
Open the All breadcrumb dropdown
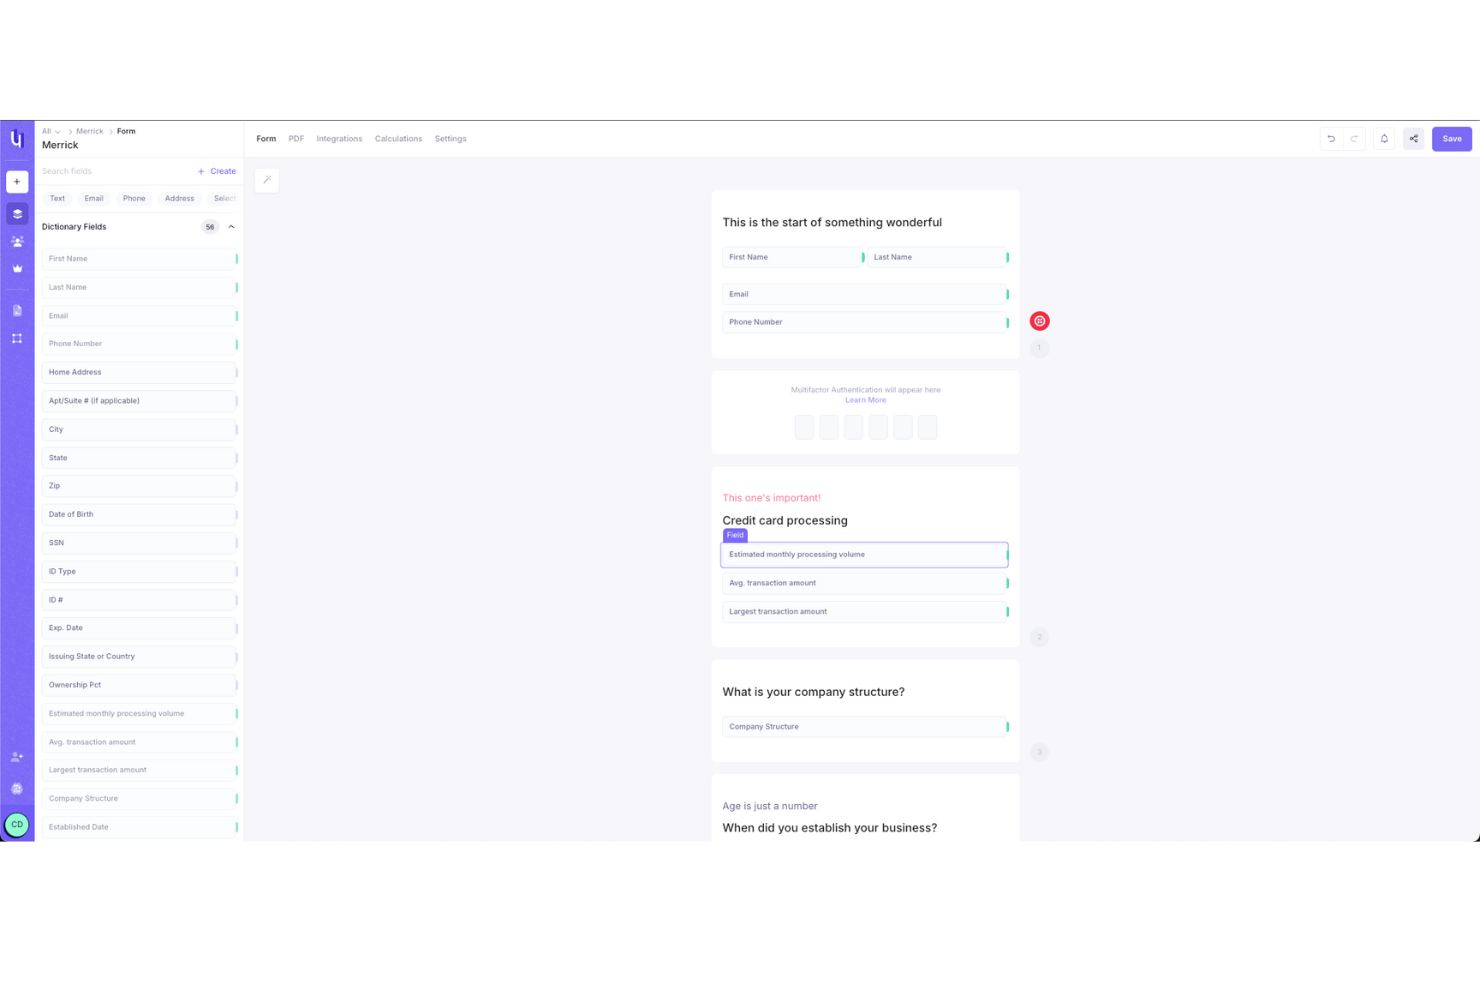49,131
